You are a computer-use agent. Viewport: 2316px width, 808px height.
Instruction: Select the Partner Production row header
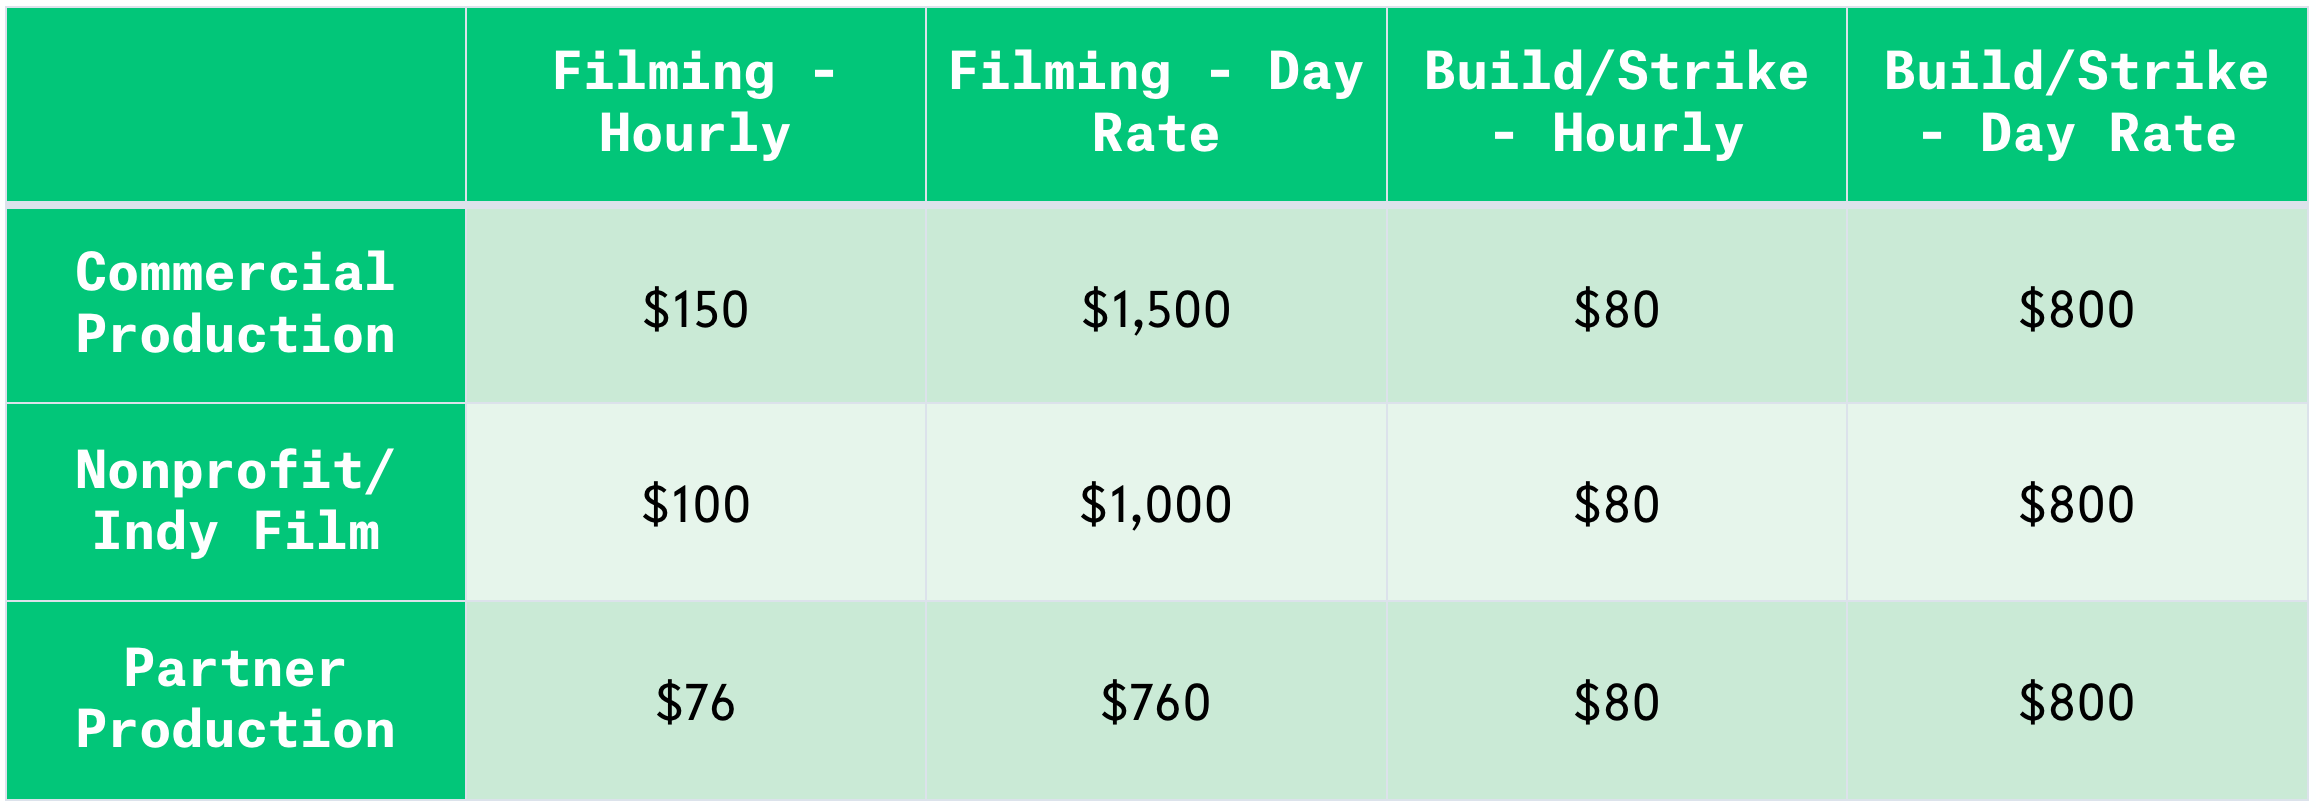[236, 700]
